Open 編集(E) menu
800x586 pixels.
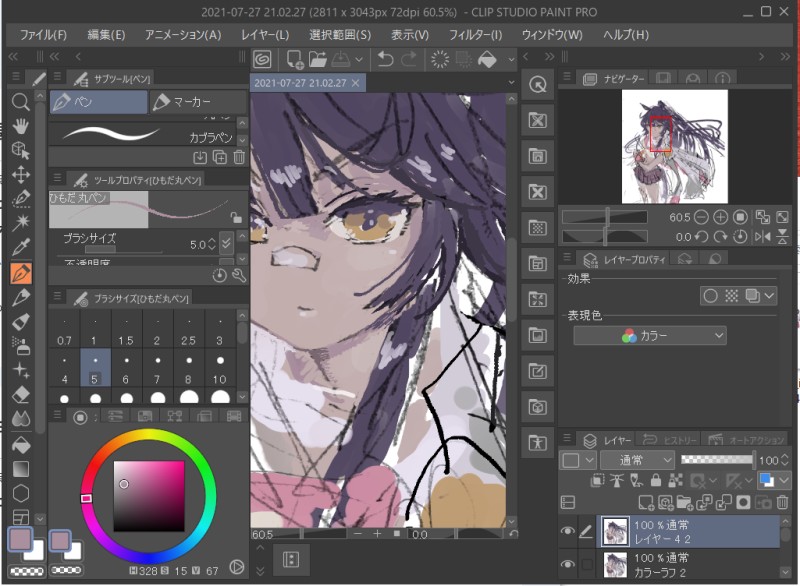pos(106,35)
